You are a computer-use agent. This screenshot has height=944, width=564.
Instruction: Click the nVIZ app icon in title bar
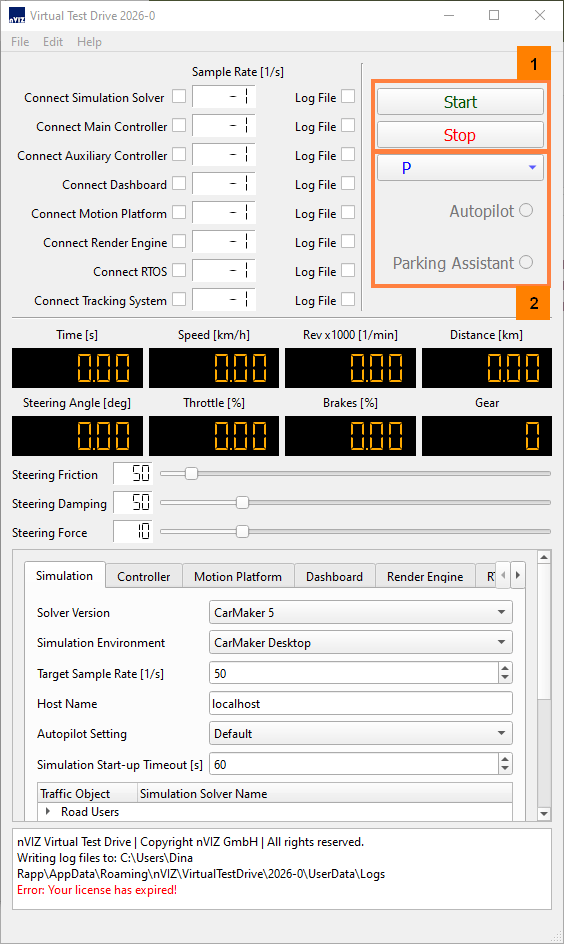[16, 16]
